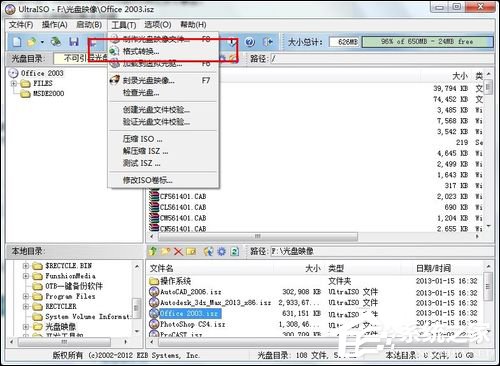
Task: Choose 压缩 ISO ... menu entry
Action: 163,139
